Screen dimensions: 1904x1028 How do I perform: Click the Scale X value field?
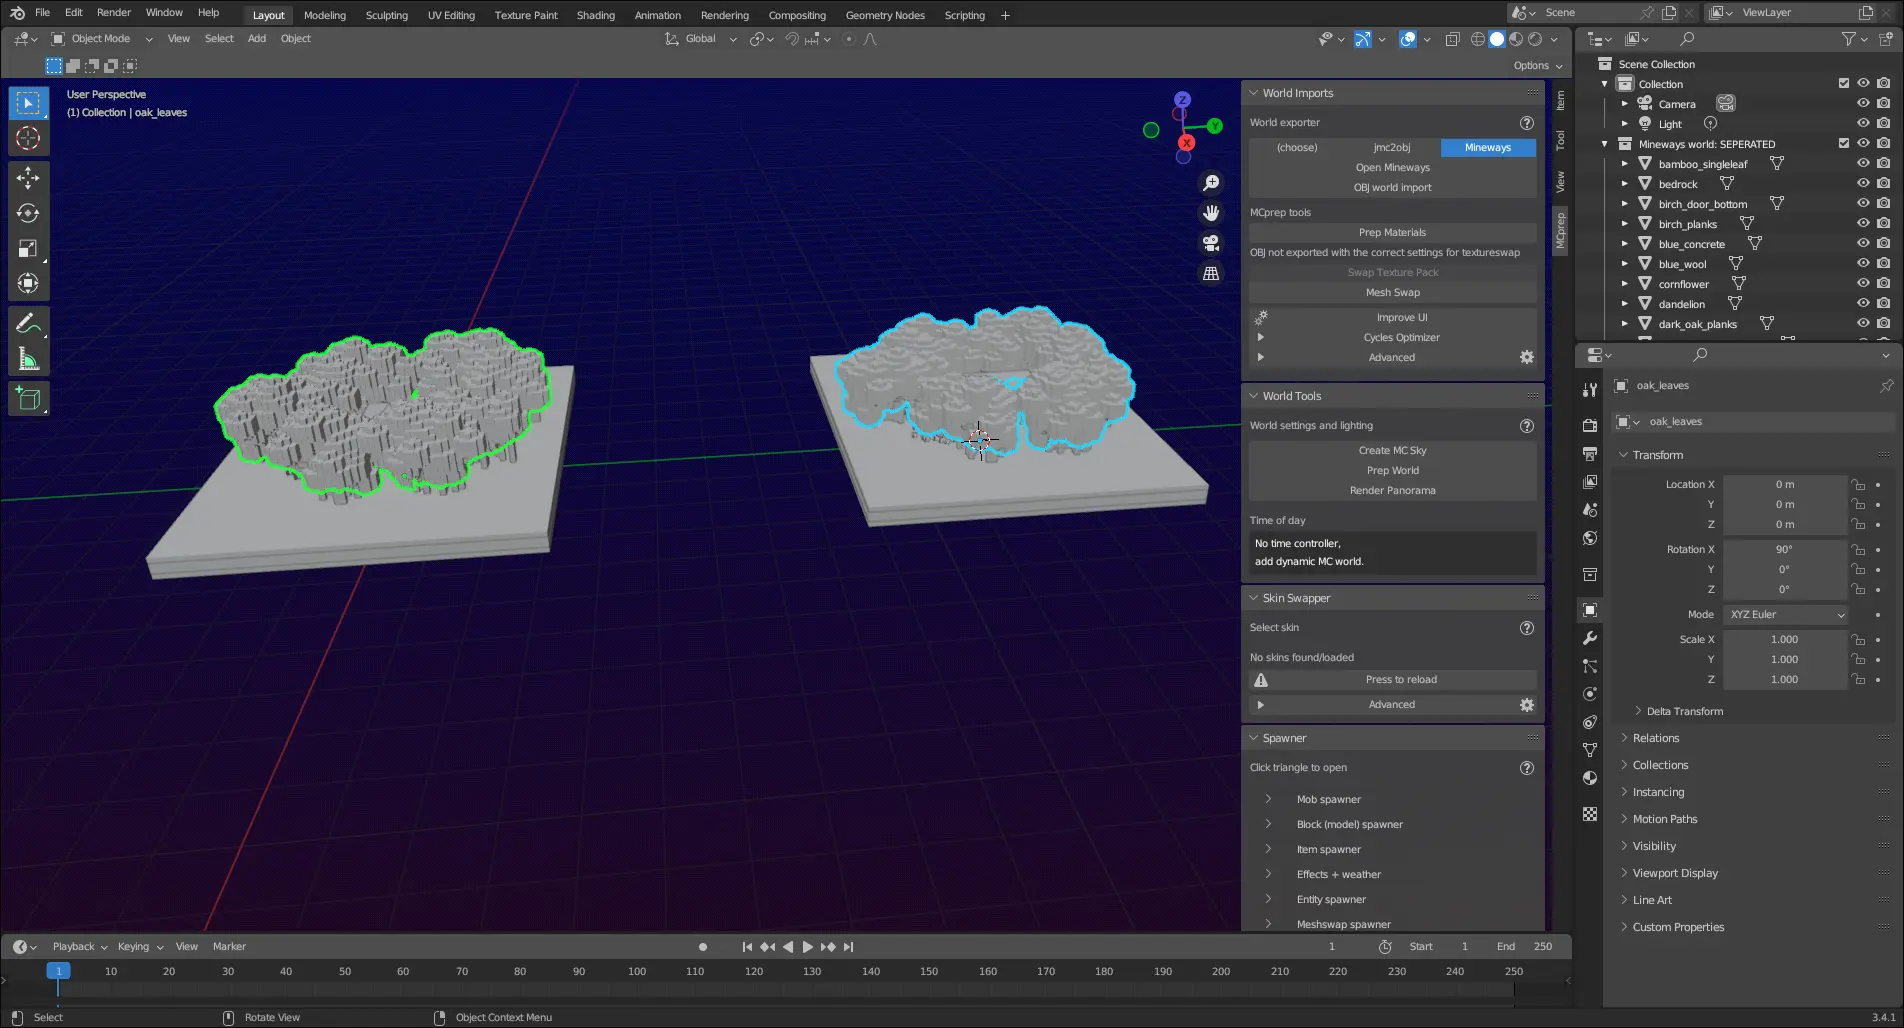click(x=1784, y=640)
